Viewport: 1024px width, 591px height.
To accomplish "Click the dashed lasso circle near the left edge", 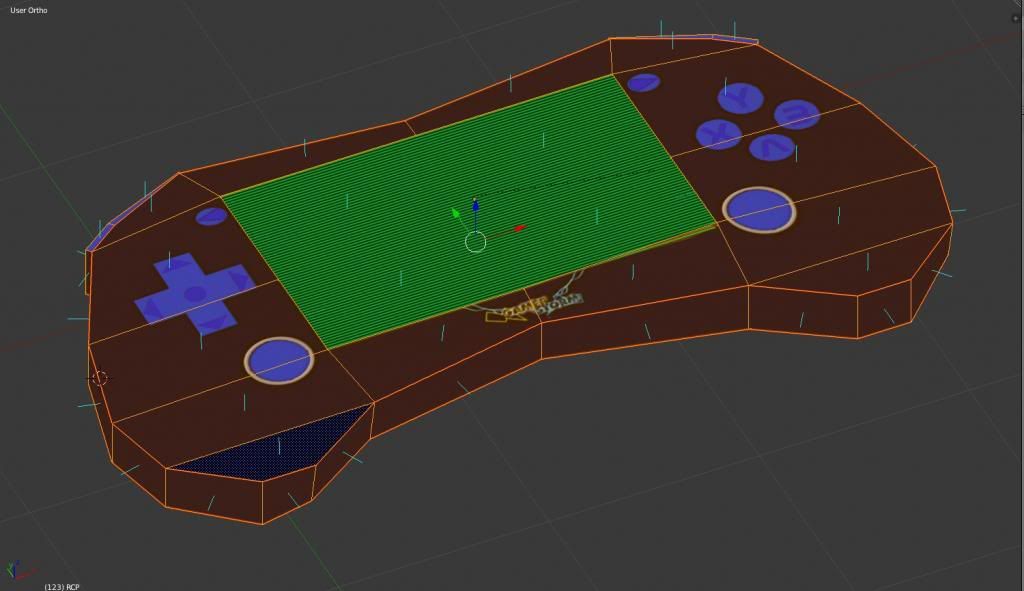I will point(100,378).
